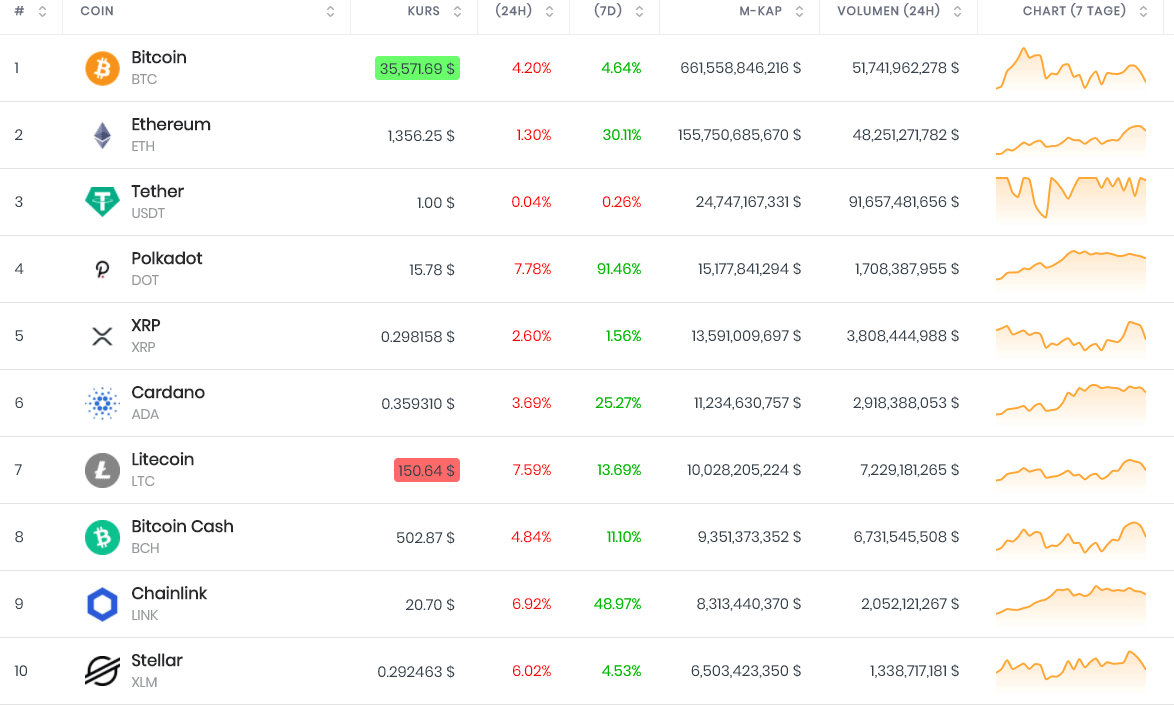The width and height of the screenshot is (1174, 707).
Task: Click the Chainlink hexagon logo
Action: 103,604
